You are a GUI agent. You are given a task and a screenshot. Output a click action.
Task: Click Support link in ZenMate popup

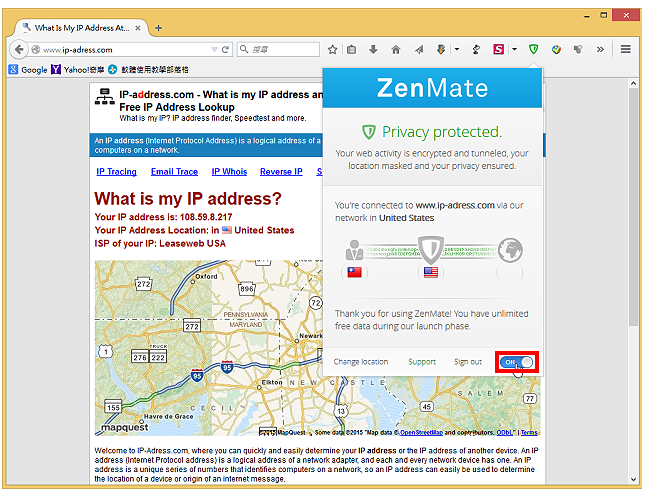[422, 362]
